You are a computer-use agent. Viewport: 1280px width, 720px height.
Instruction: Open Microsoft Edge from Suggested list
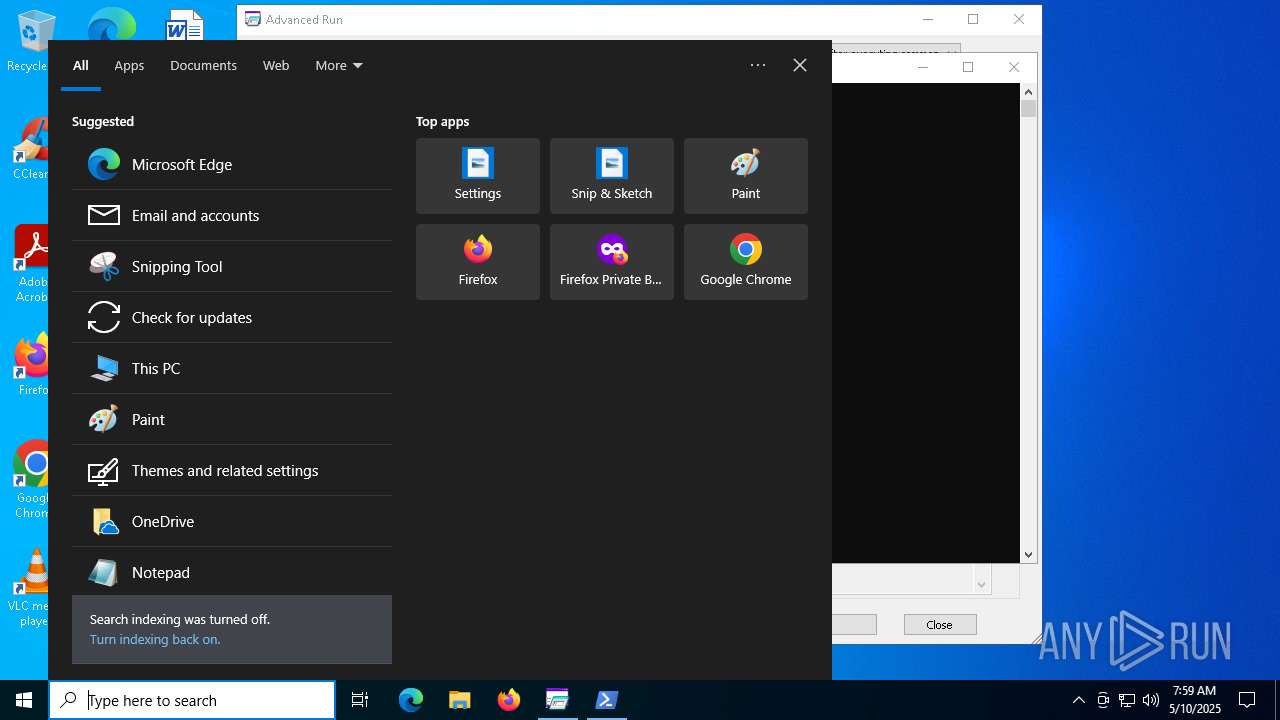coord(232,164)
